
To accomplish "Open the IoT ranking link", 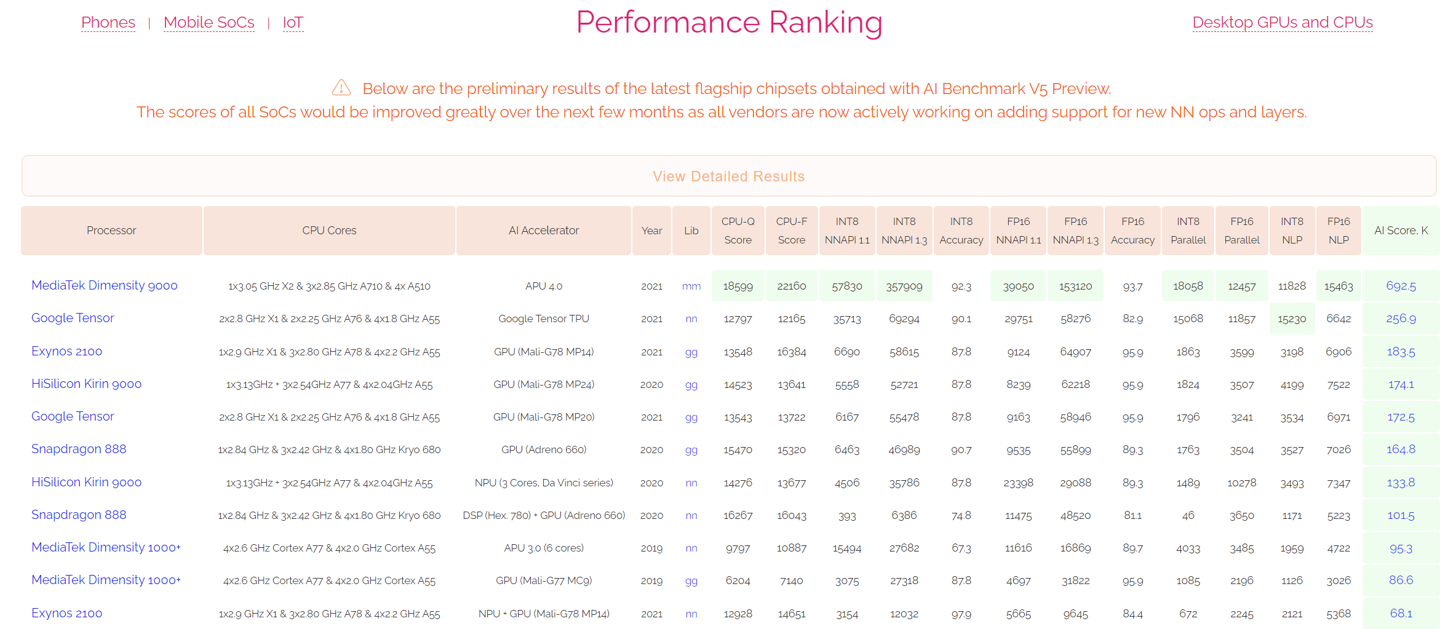I will coord(293,22).
